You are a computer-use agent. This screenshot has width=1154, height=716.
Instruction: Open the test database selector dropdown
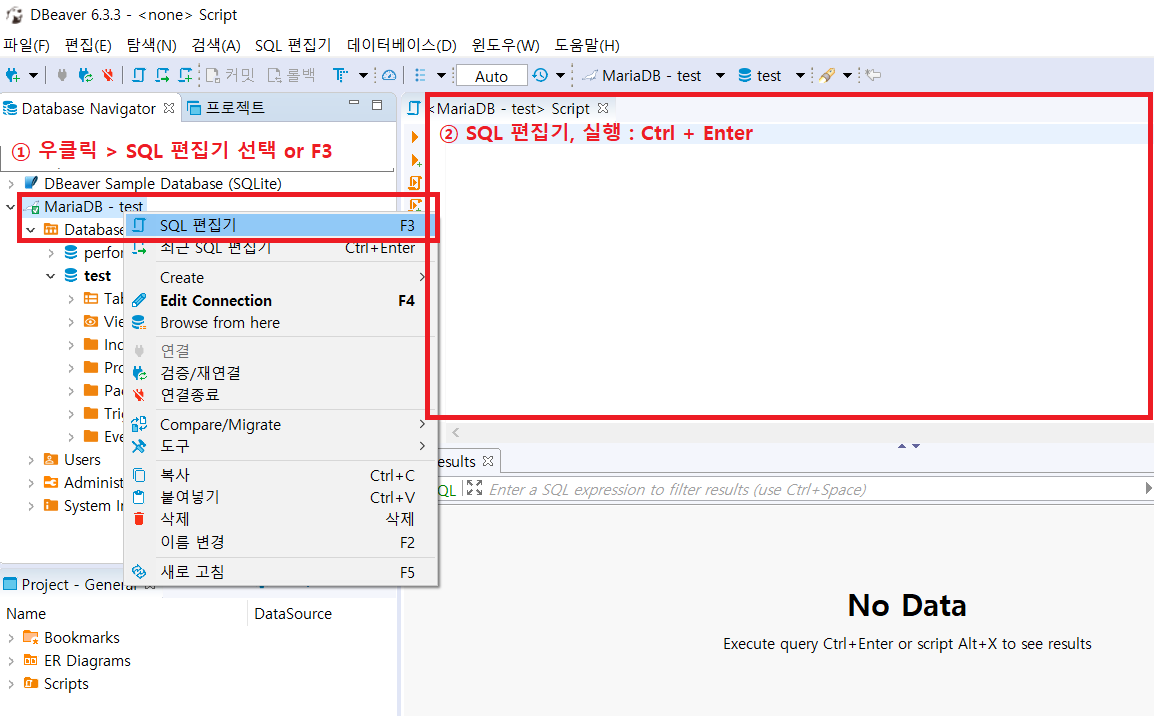coord(771,76)
